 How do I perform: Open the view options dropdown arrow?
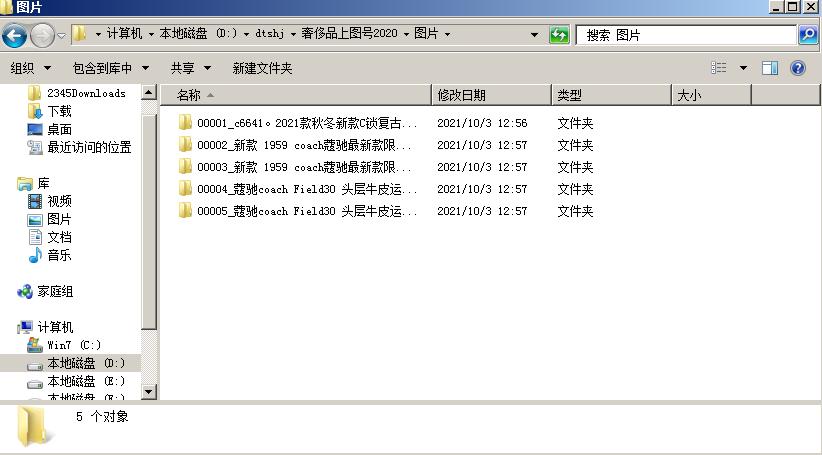(x=743, y=68)
